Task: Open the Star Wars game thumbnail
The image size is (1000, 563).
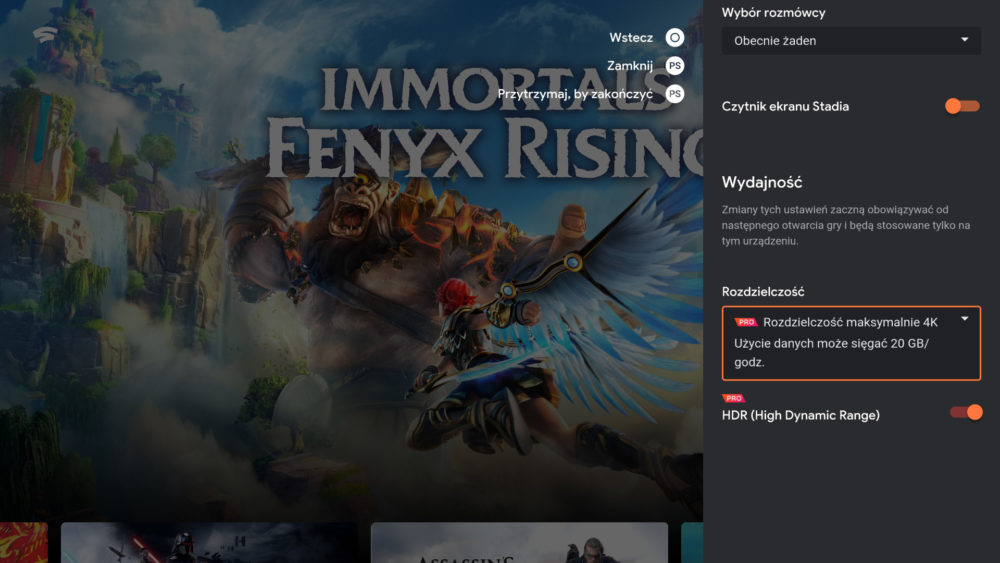Action: [x=209, y=543]
